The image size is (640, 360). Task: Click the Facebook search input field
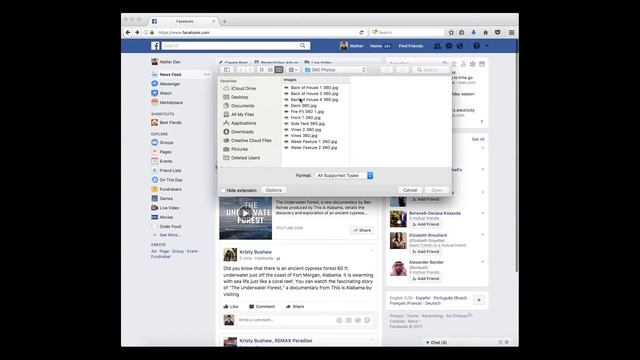[231, 46]
